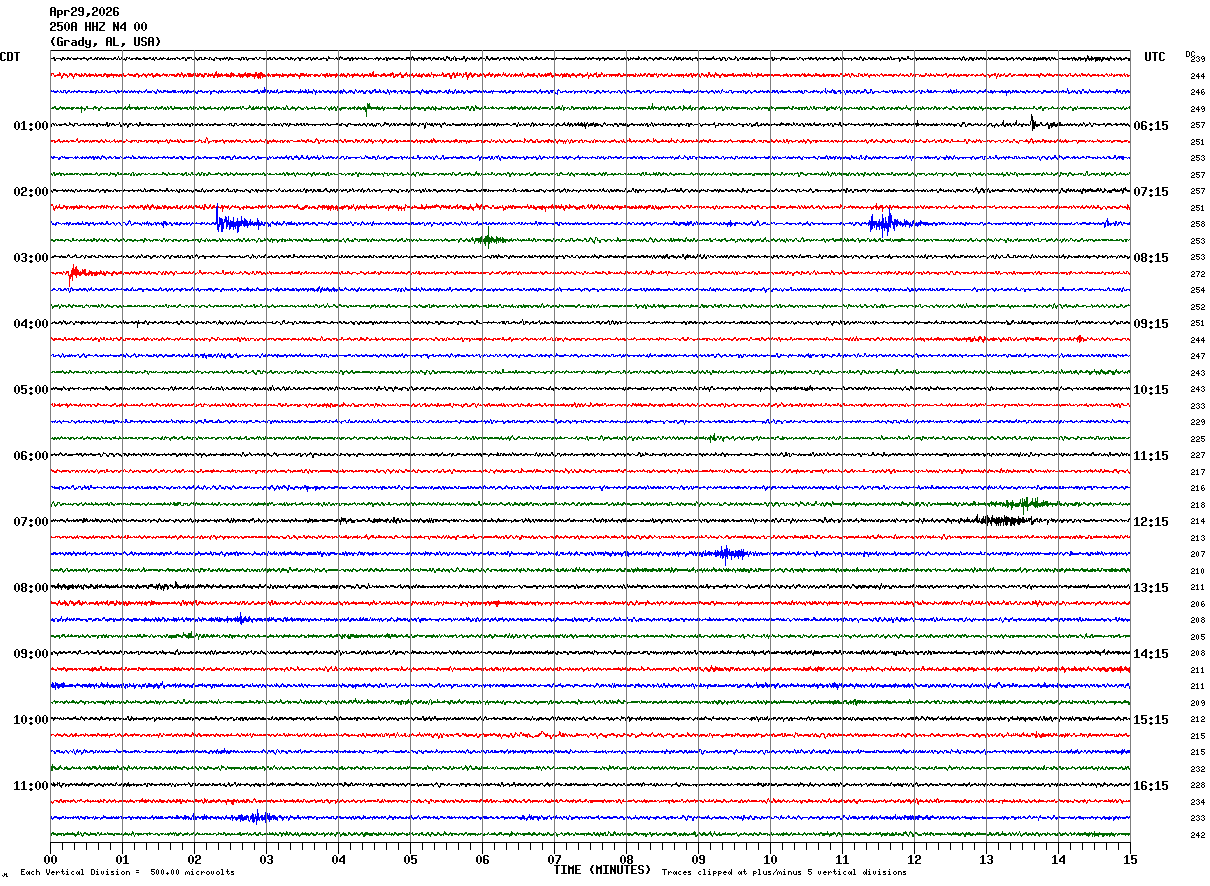1210x886 pixels.
Task: Click the station code 250A HHZ N4 00
Action: [x=98, y=27]
